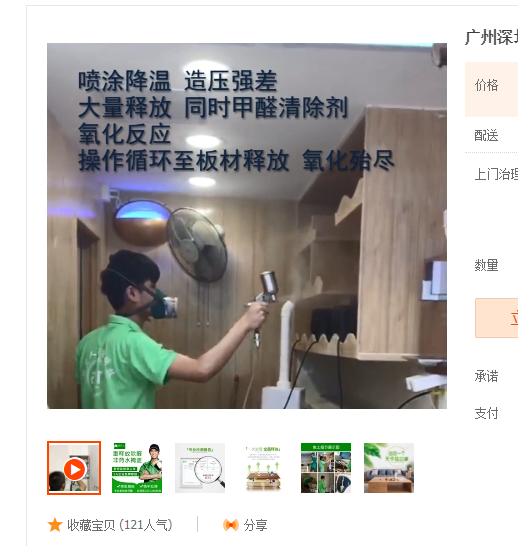The width and height of the screenshot is (518, 546).
Task: Click the 数量 quantity label
Action: pyautogui.click(x=486, y=265)
